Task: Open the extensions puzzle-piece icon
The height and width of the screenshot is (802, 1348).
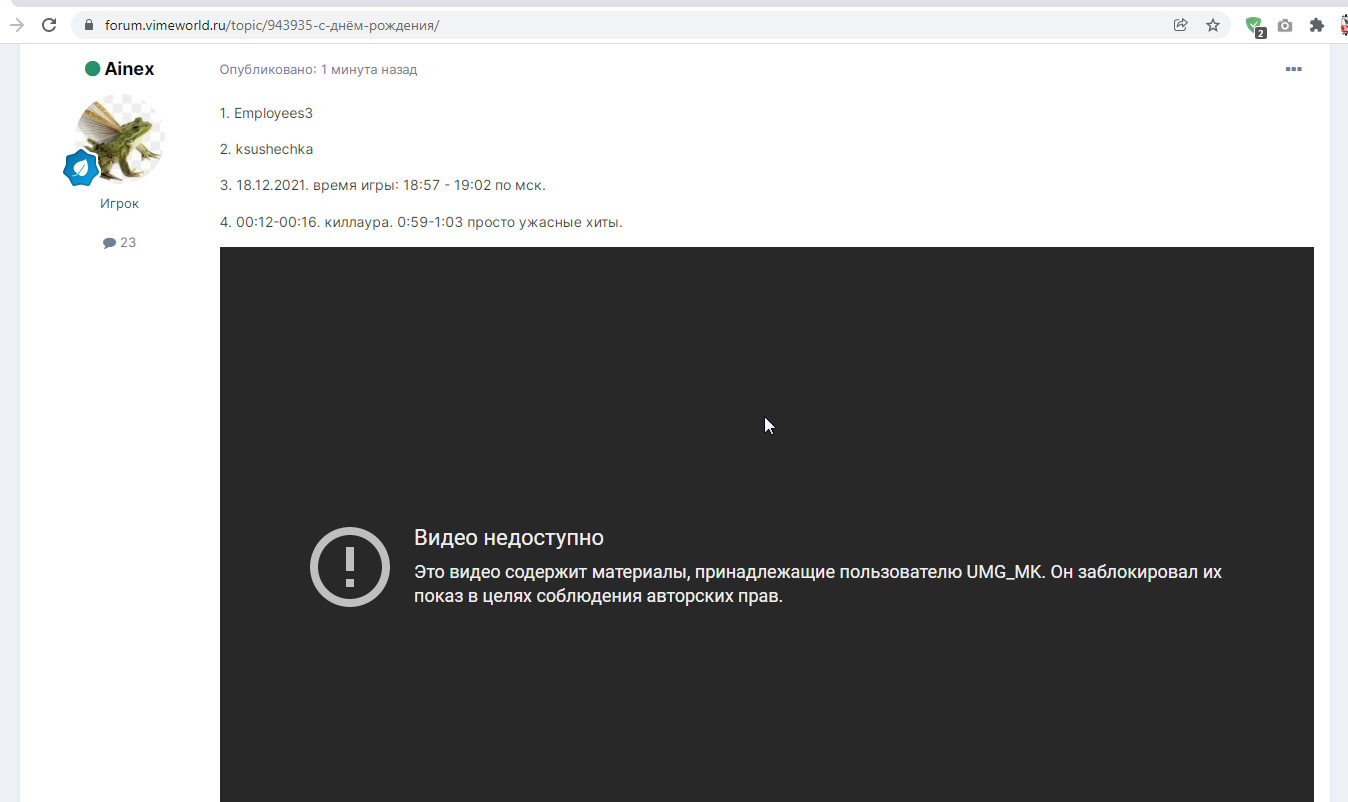Action: tap(1314, 26)
